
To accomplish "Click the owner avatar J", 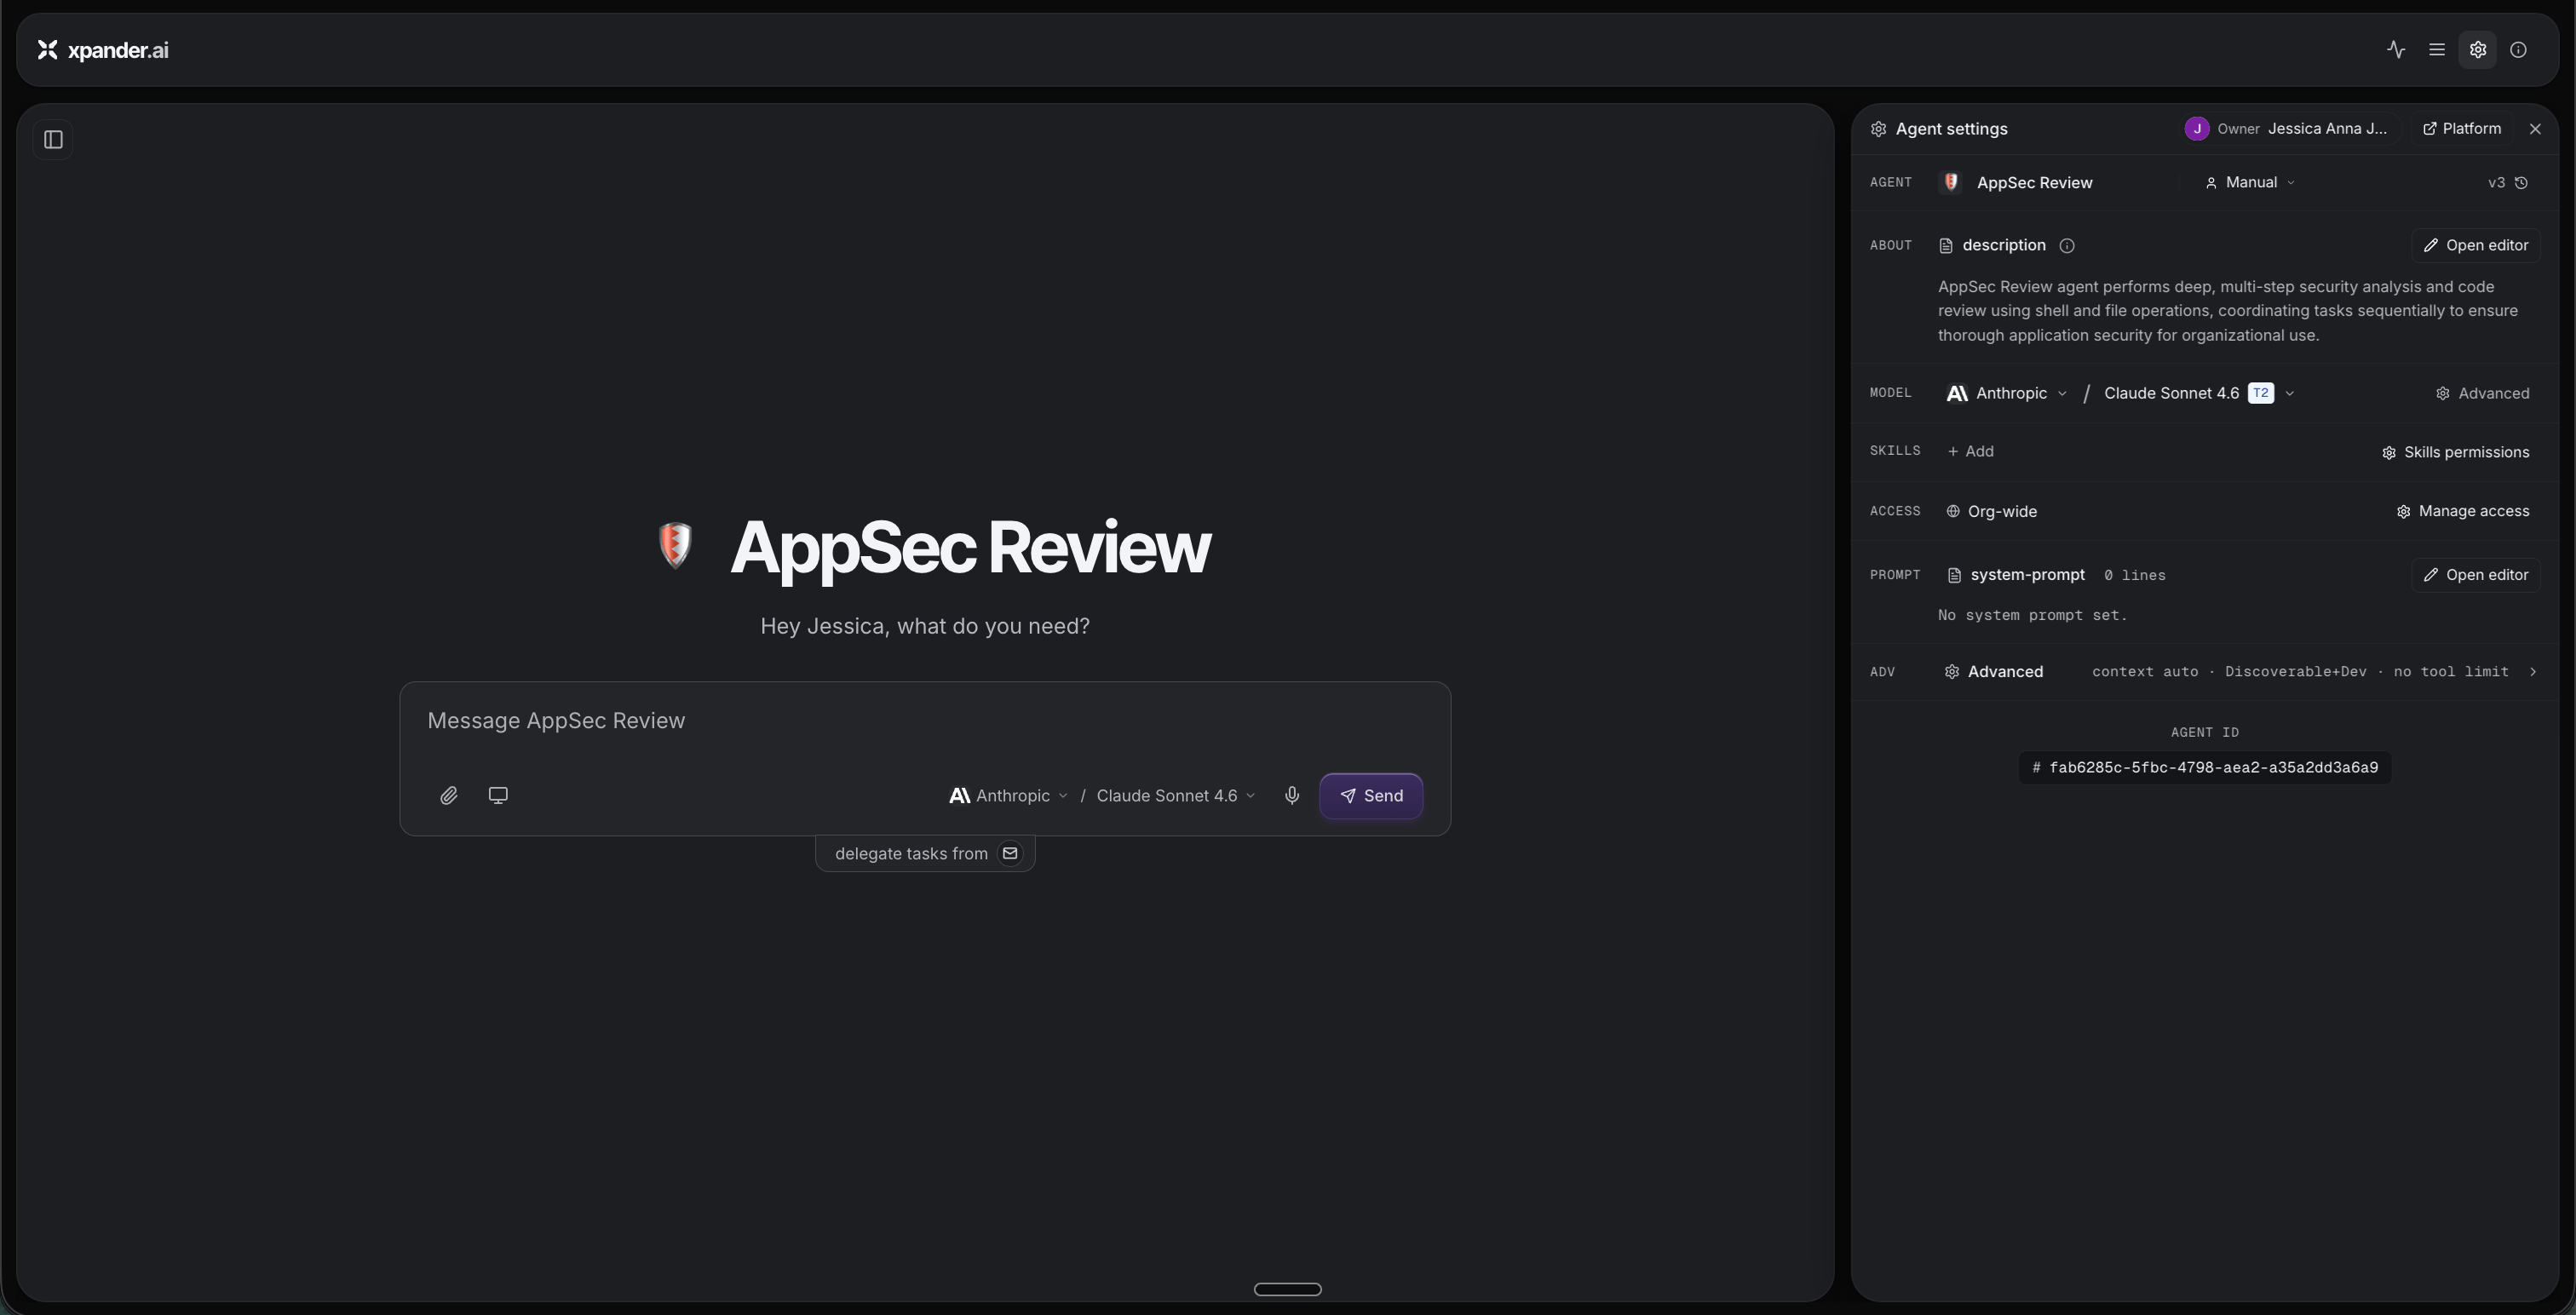I will [x=2197, y=129].
